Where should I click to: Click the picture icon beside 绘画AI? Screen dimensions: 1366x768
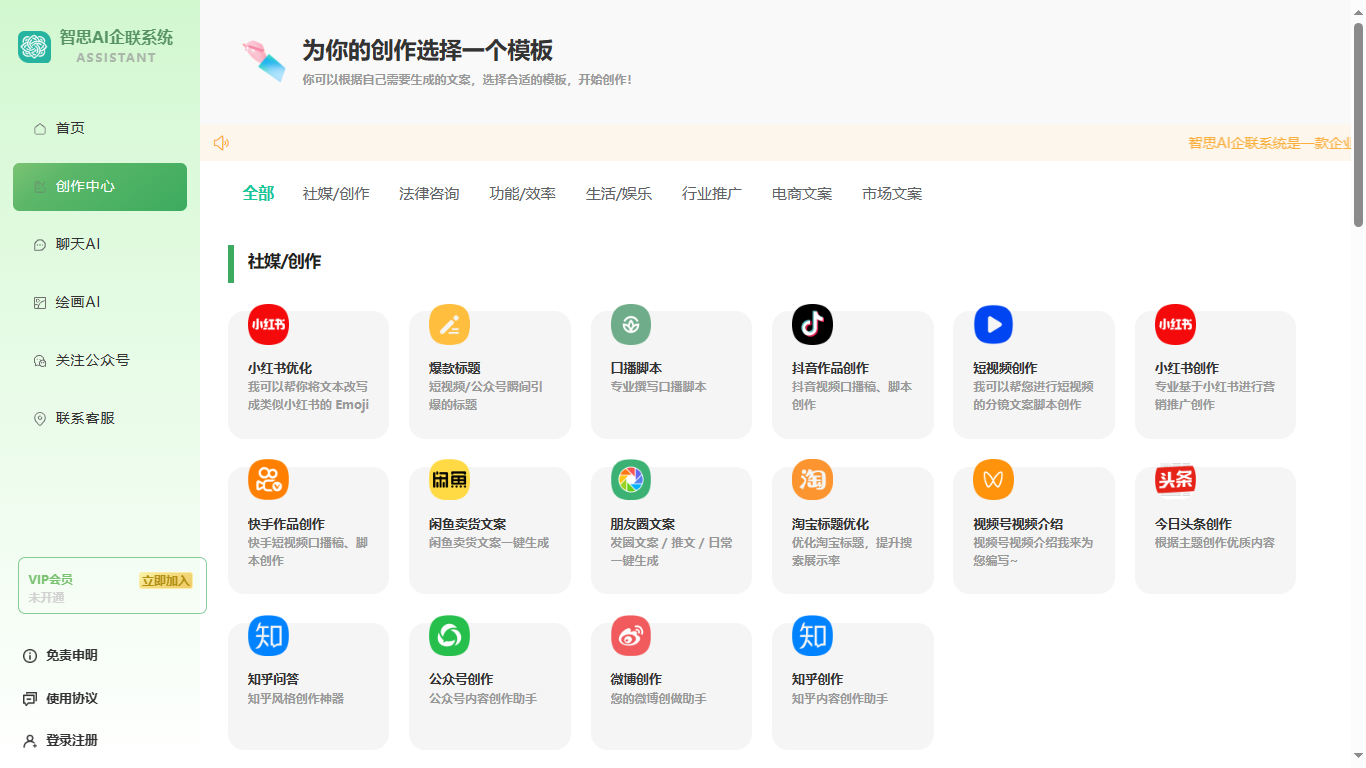40,303
